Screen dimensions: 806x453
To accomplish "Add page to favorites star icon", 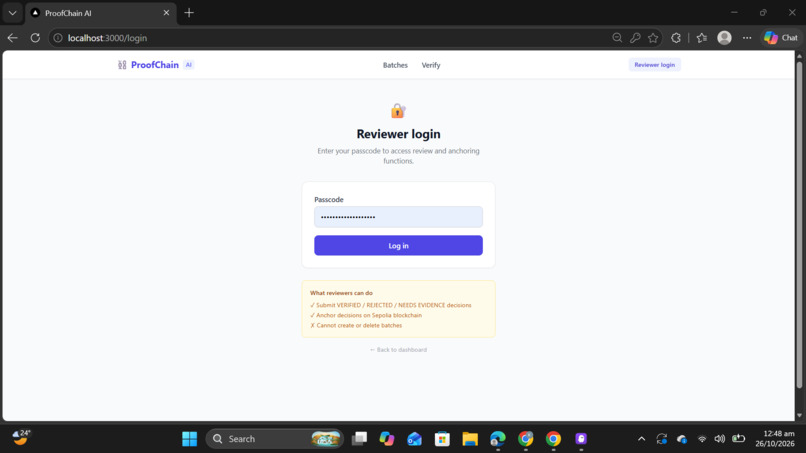I will 653,38.
